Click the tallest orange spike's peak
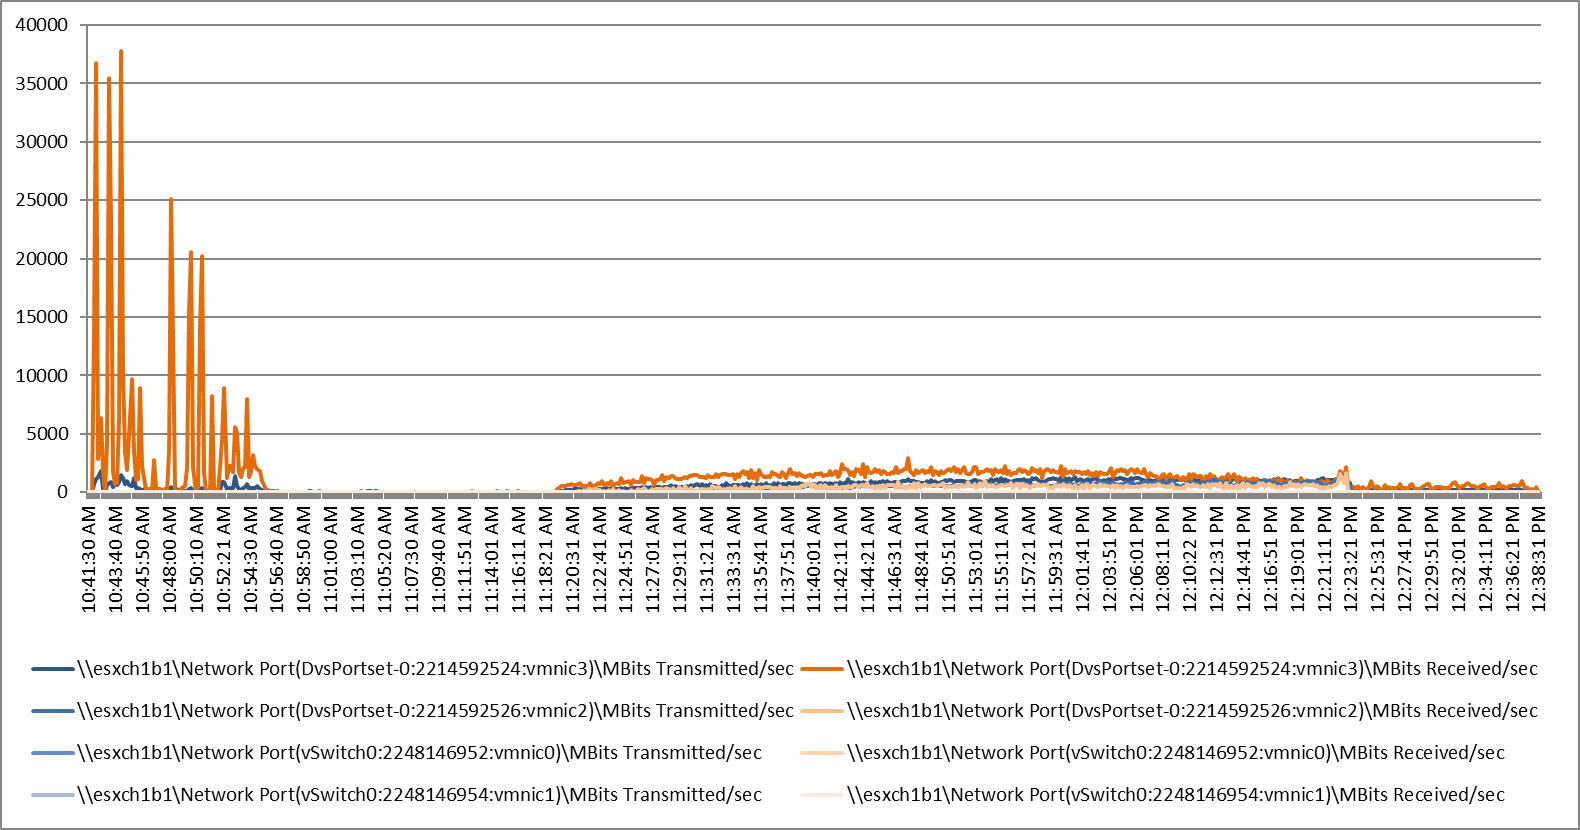 click(121, 51)
